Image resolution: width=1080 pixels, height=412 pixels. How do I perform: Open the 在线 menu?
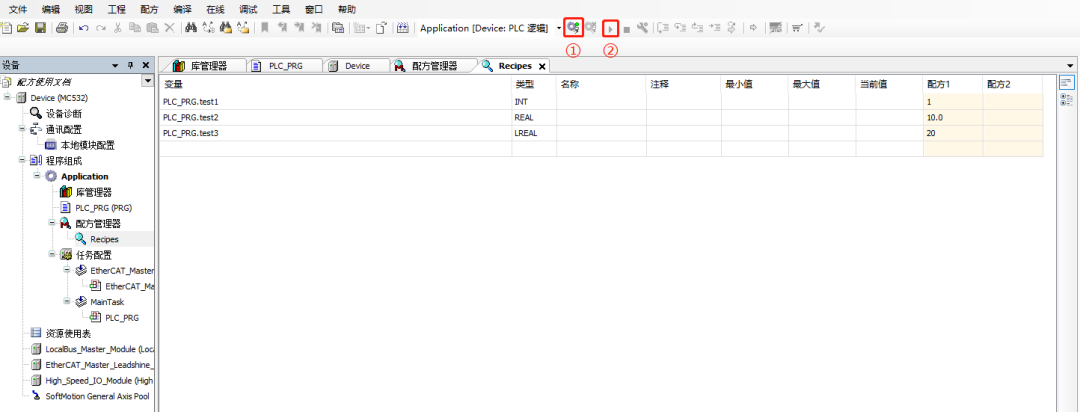pyautogui.click(x=216, y=10)
